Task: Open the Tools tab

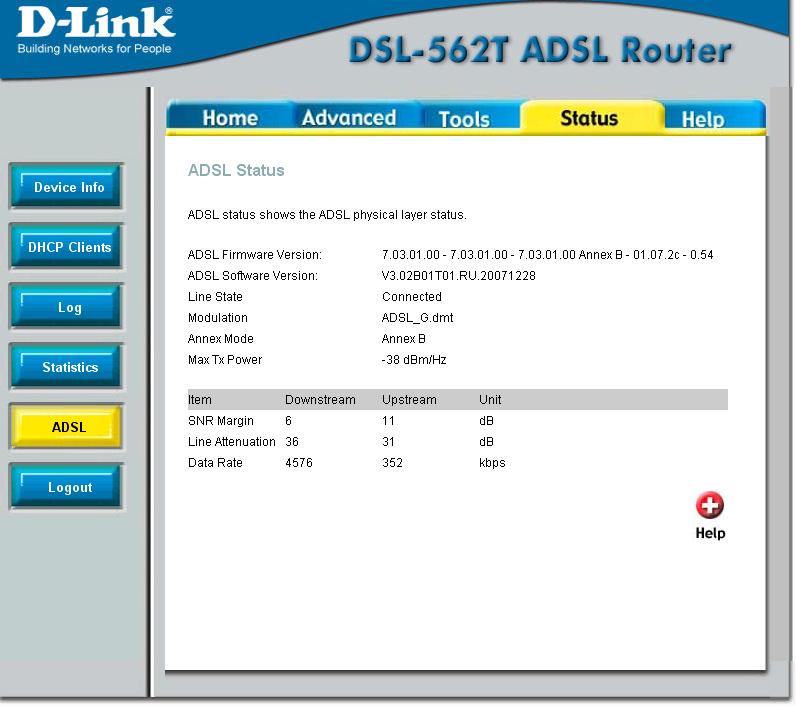Action: point(464,119)
